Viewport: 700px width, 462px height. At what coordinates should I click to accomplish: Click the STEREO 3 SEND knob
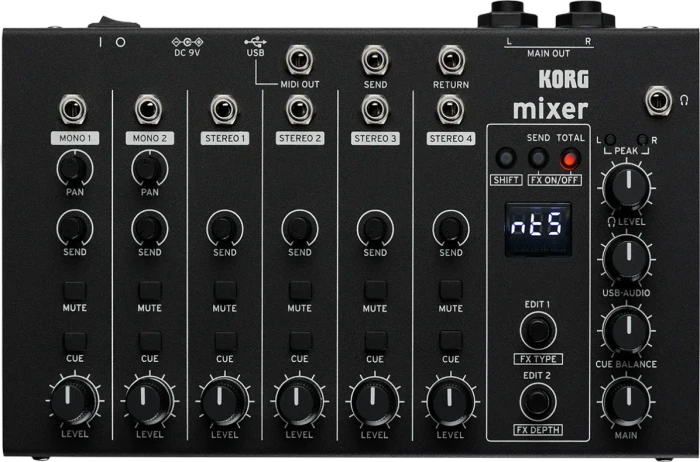click(x=375, y=228)
